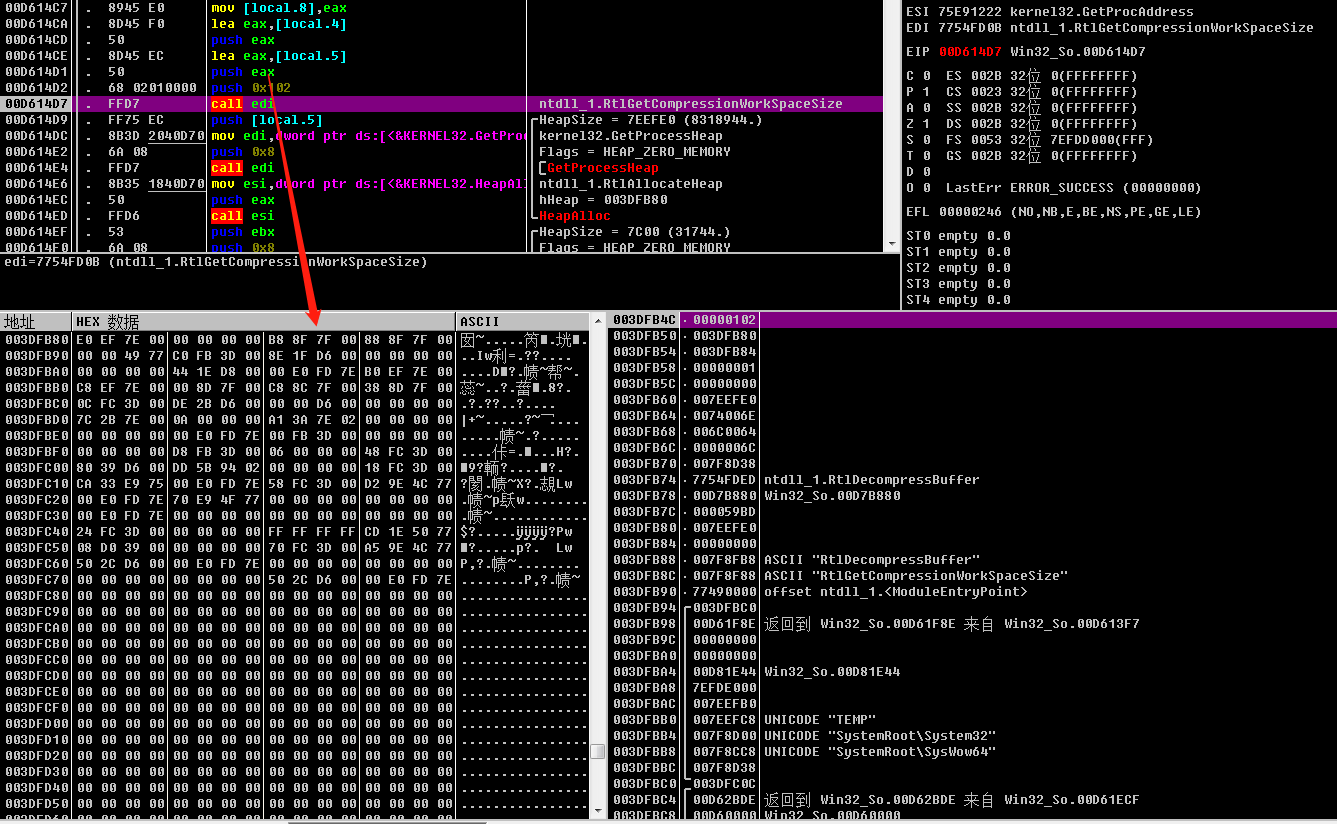
Task: Select stack entry Win32_So.00D7B880
Action: (x=831, y=496)
